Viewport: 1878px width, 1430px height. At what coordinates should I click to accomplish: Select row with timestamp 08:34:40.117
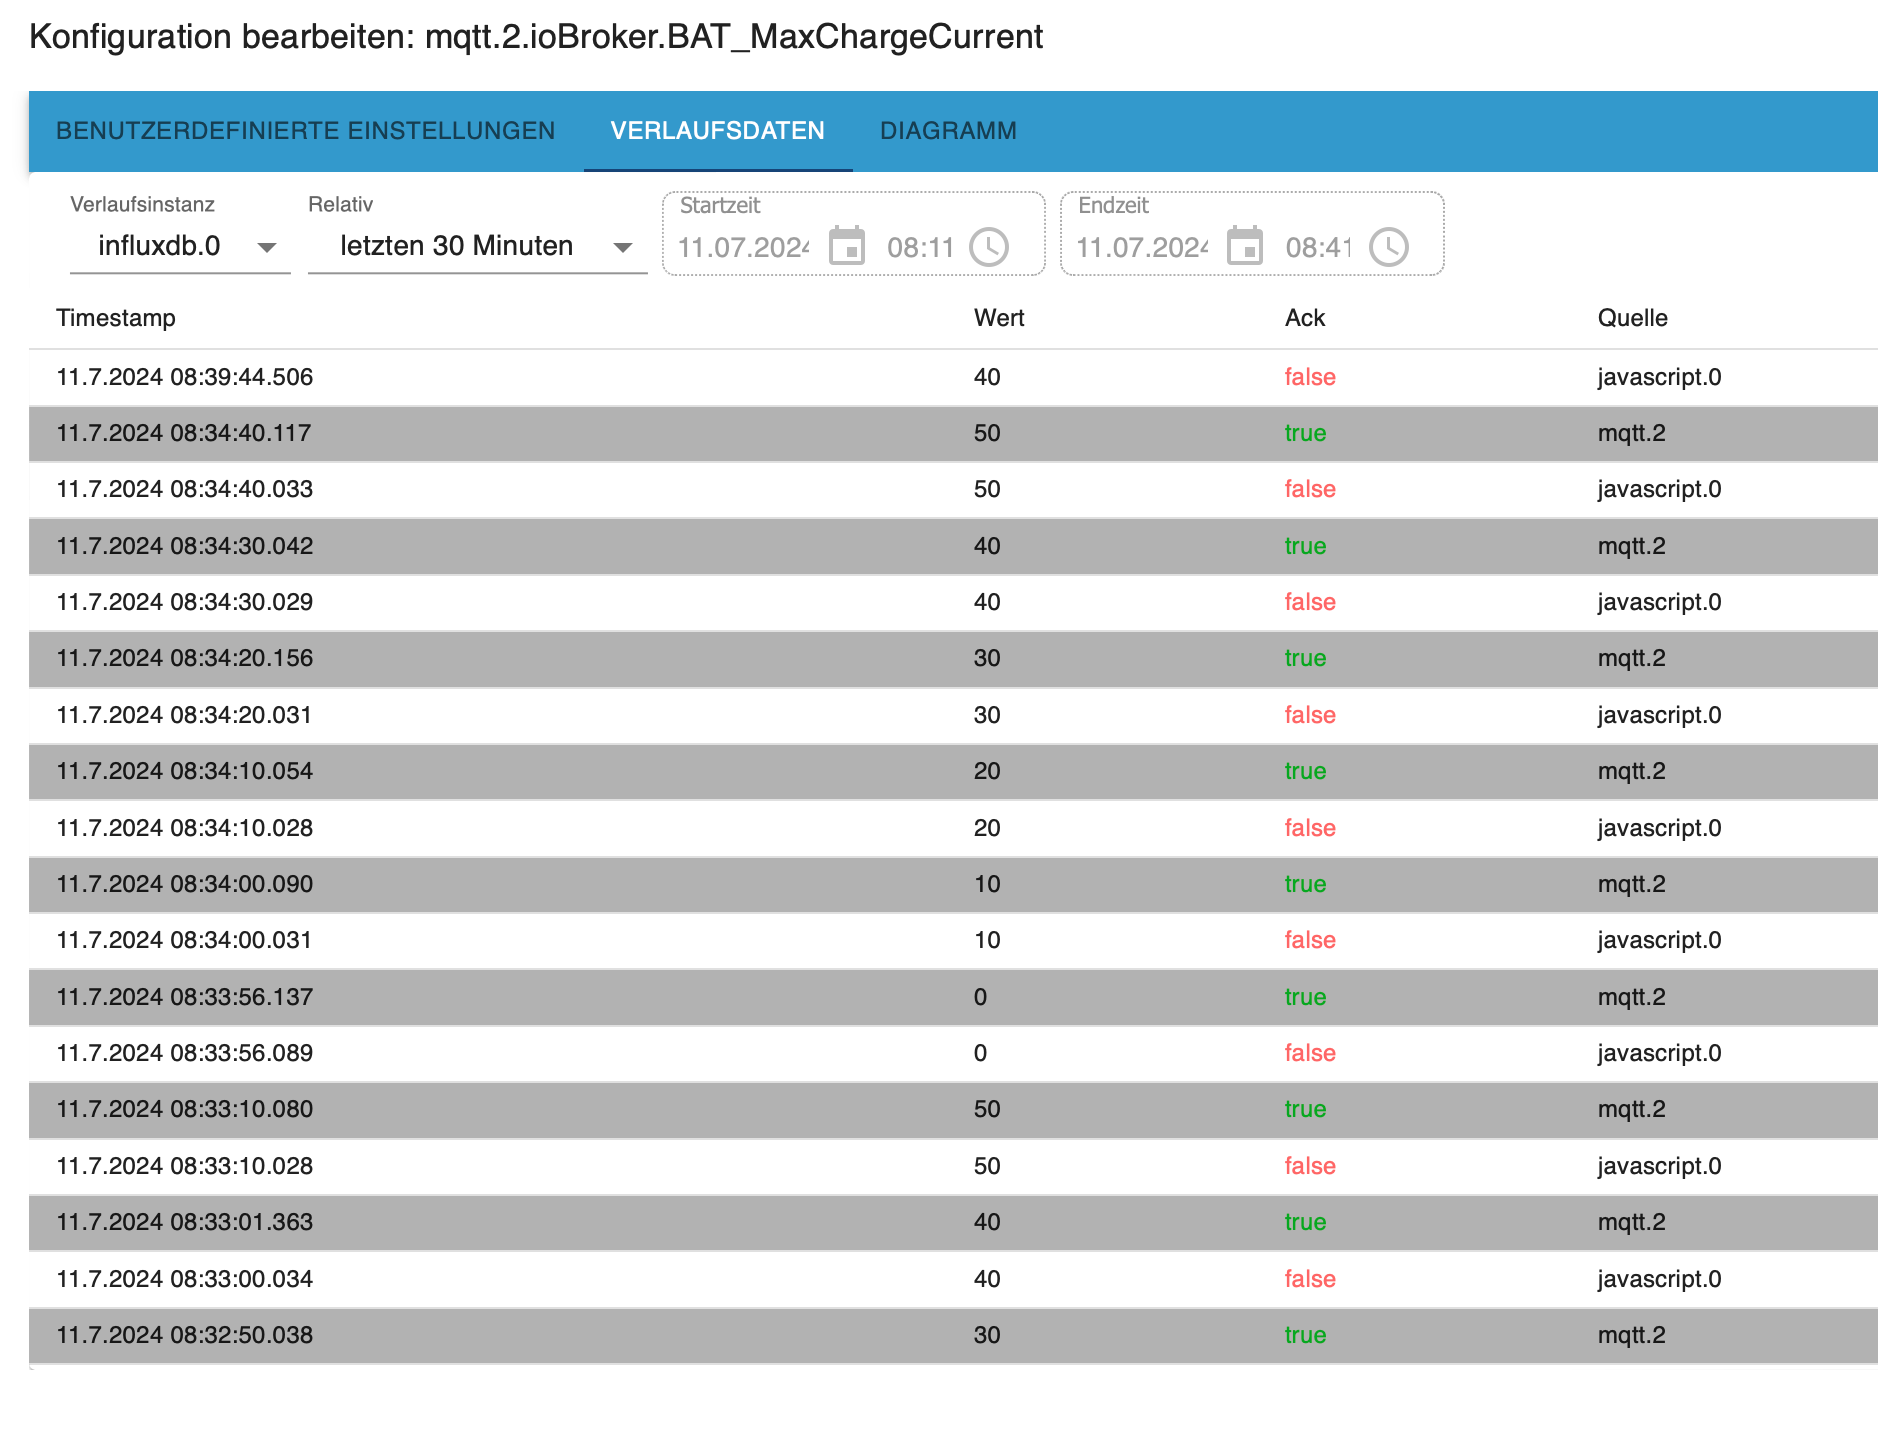pyautogui.click(x=953, y=433)
